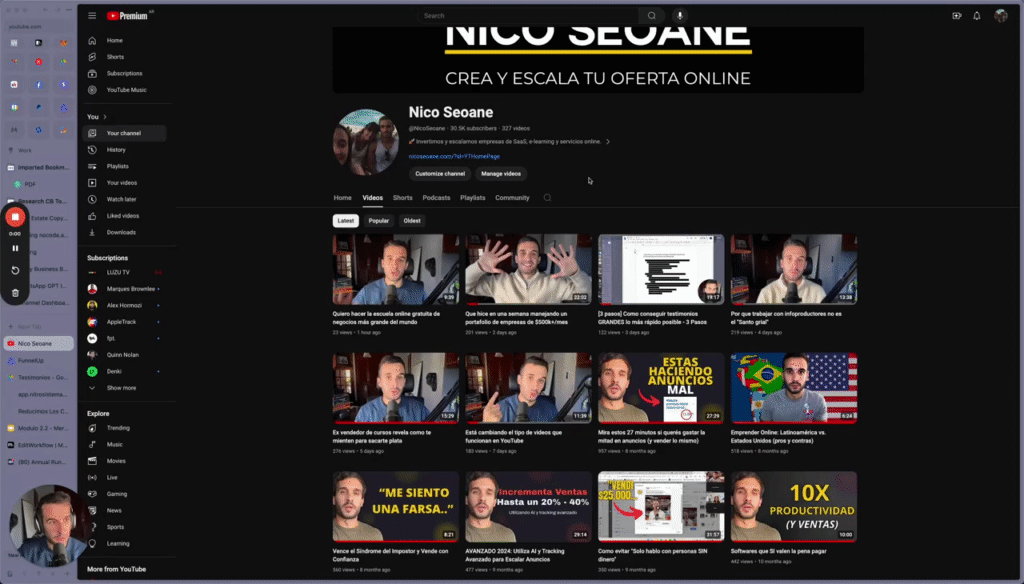The height and width of the screenshot is (584, 1024).
Task: Open the Quinn Nolan subscription
Action: [x=125, y=355]
